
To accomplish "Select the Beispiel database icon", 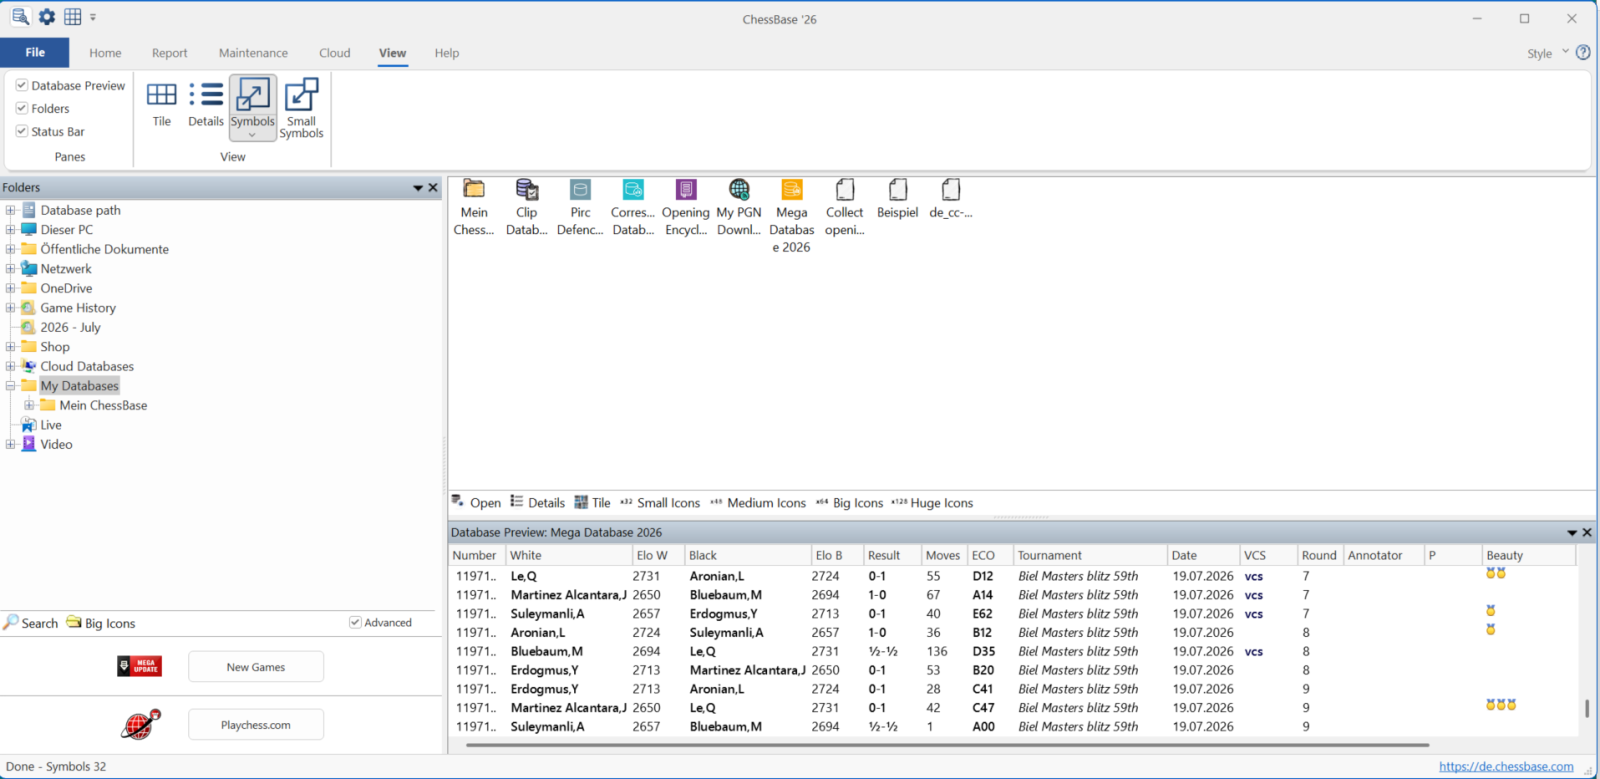I will [x=898, y=199].
